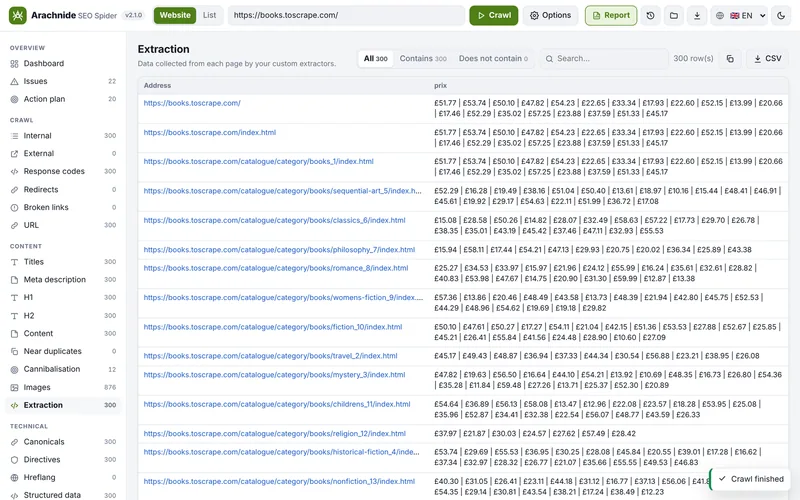Open the folder icon in top toolbar
Screen dimensions: 800x500
(673, 15)
